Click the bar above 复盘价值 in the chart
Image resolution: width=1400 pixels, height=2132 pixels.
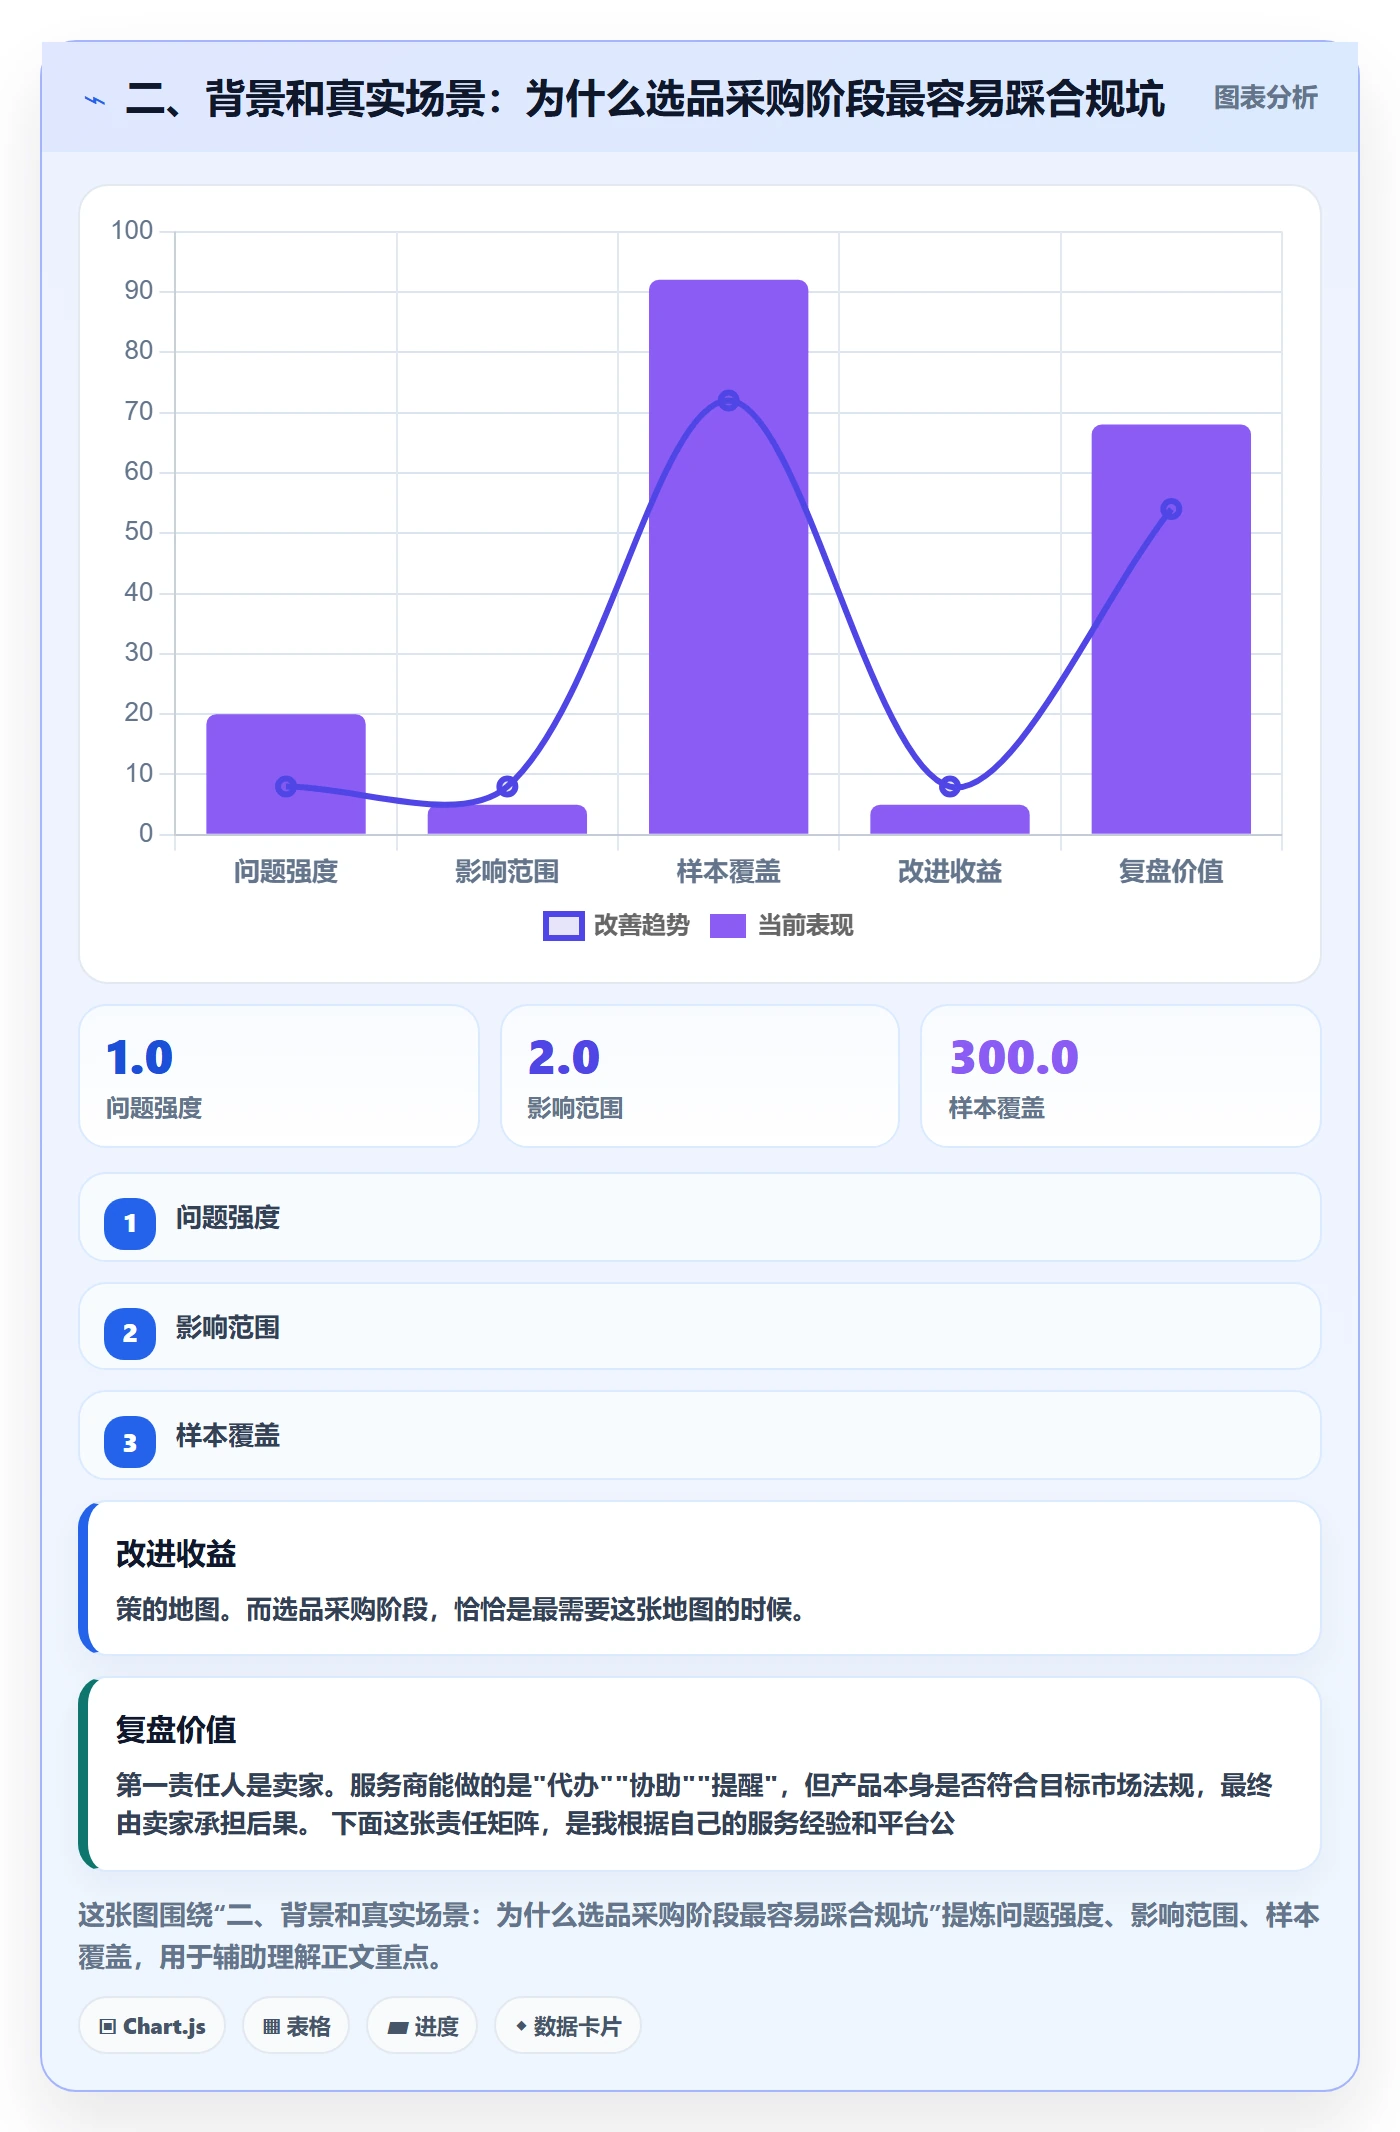coord(1171,629)
